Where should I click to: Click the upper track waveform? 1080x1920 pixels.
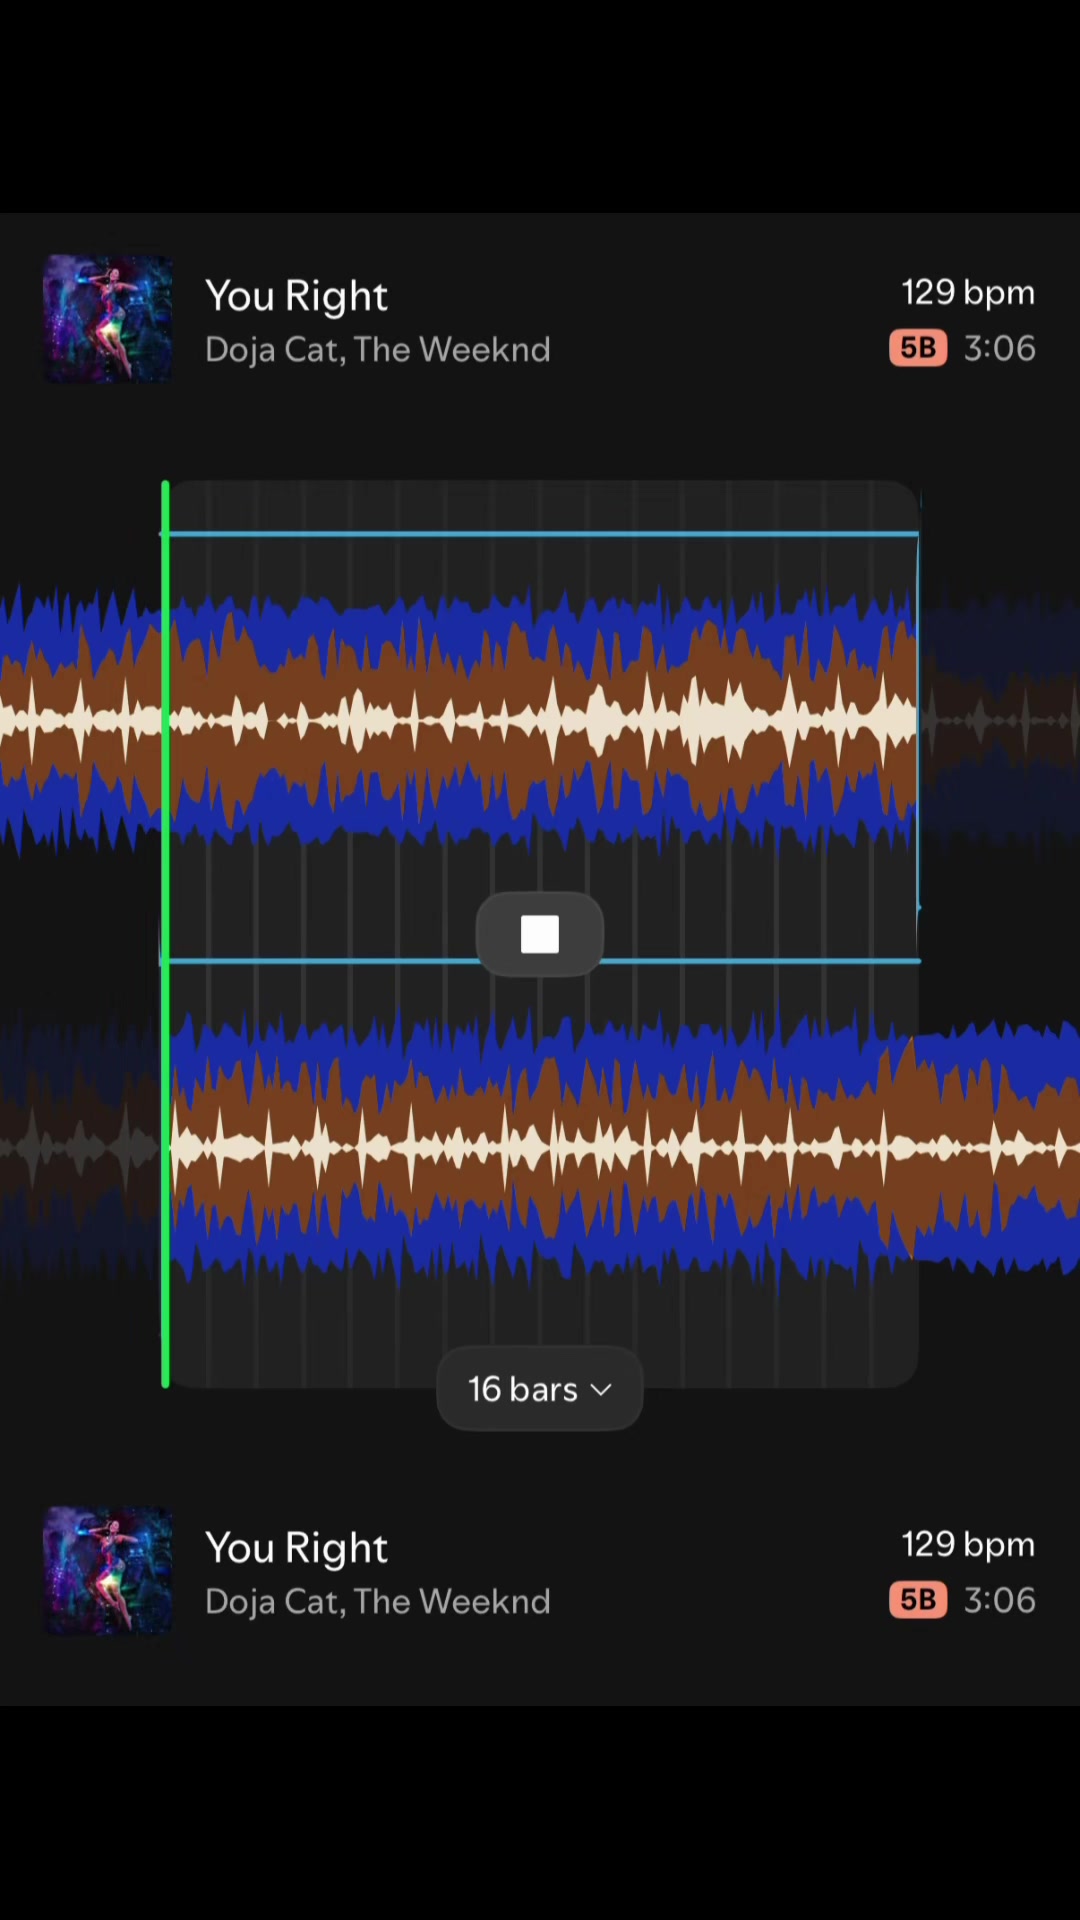(540, 720)
